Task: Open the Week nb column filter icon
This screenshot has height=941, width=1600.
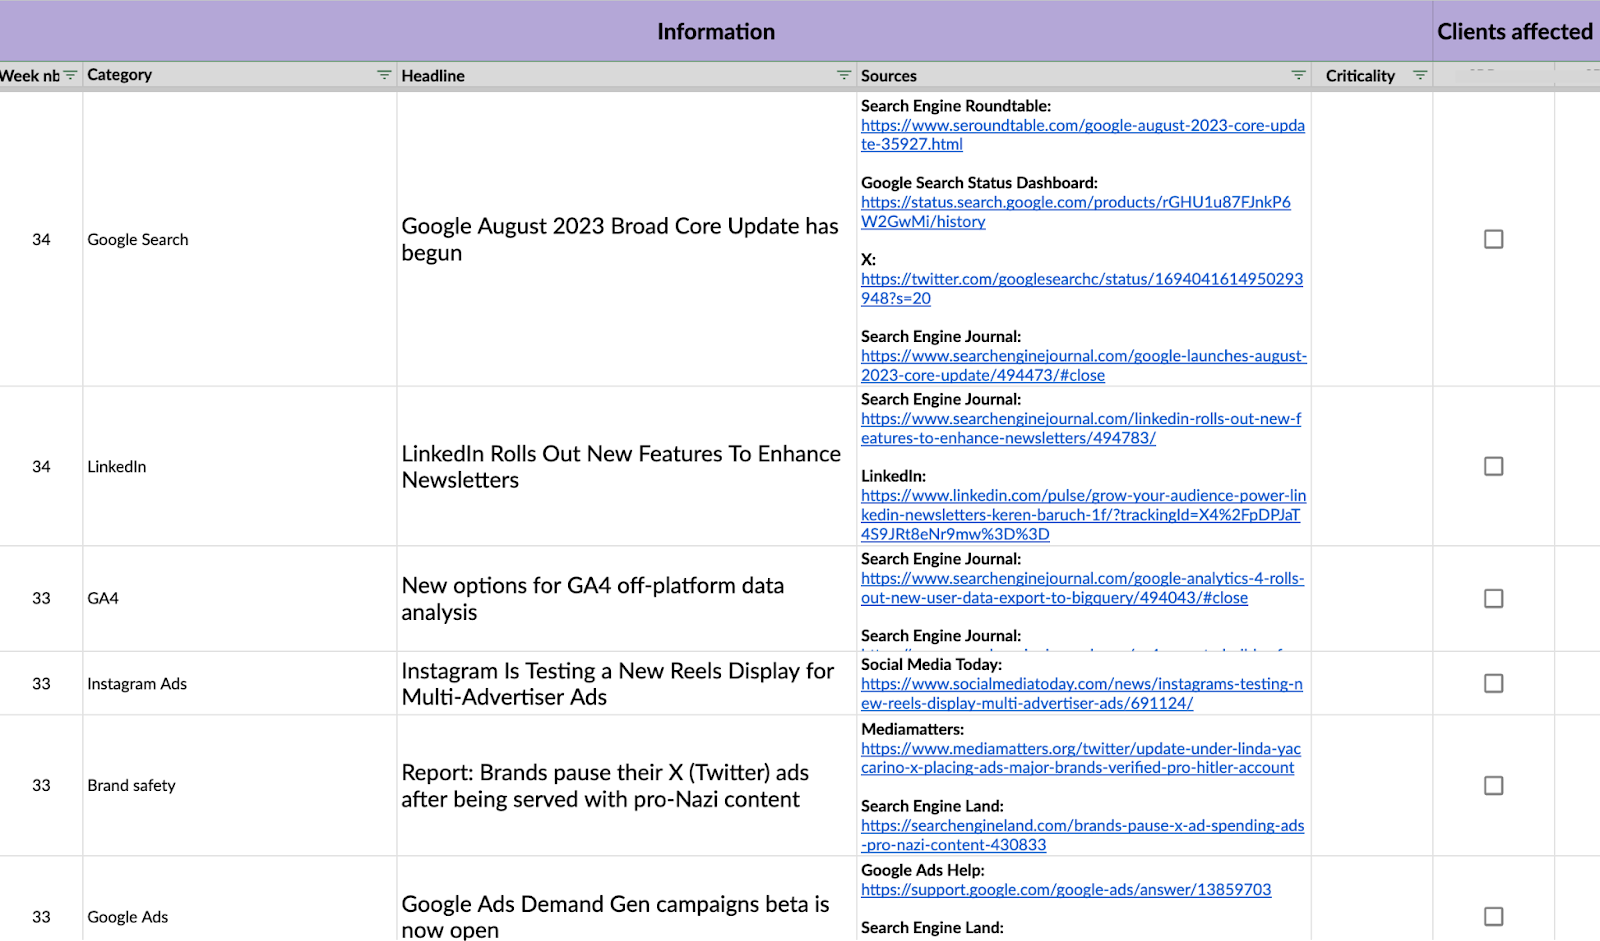Action: point(70,75)
